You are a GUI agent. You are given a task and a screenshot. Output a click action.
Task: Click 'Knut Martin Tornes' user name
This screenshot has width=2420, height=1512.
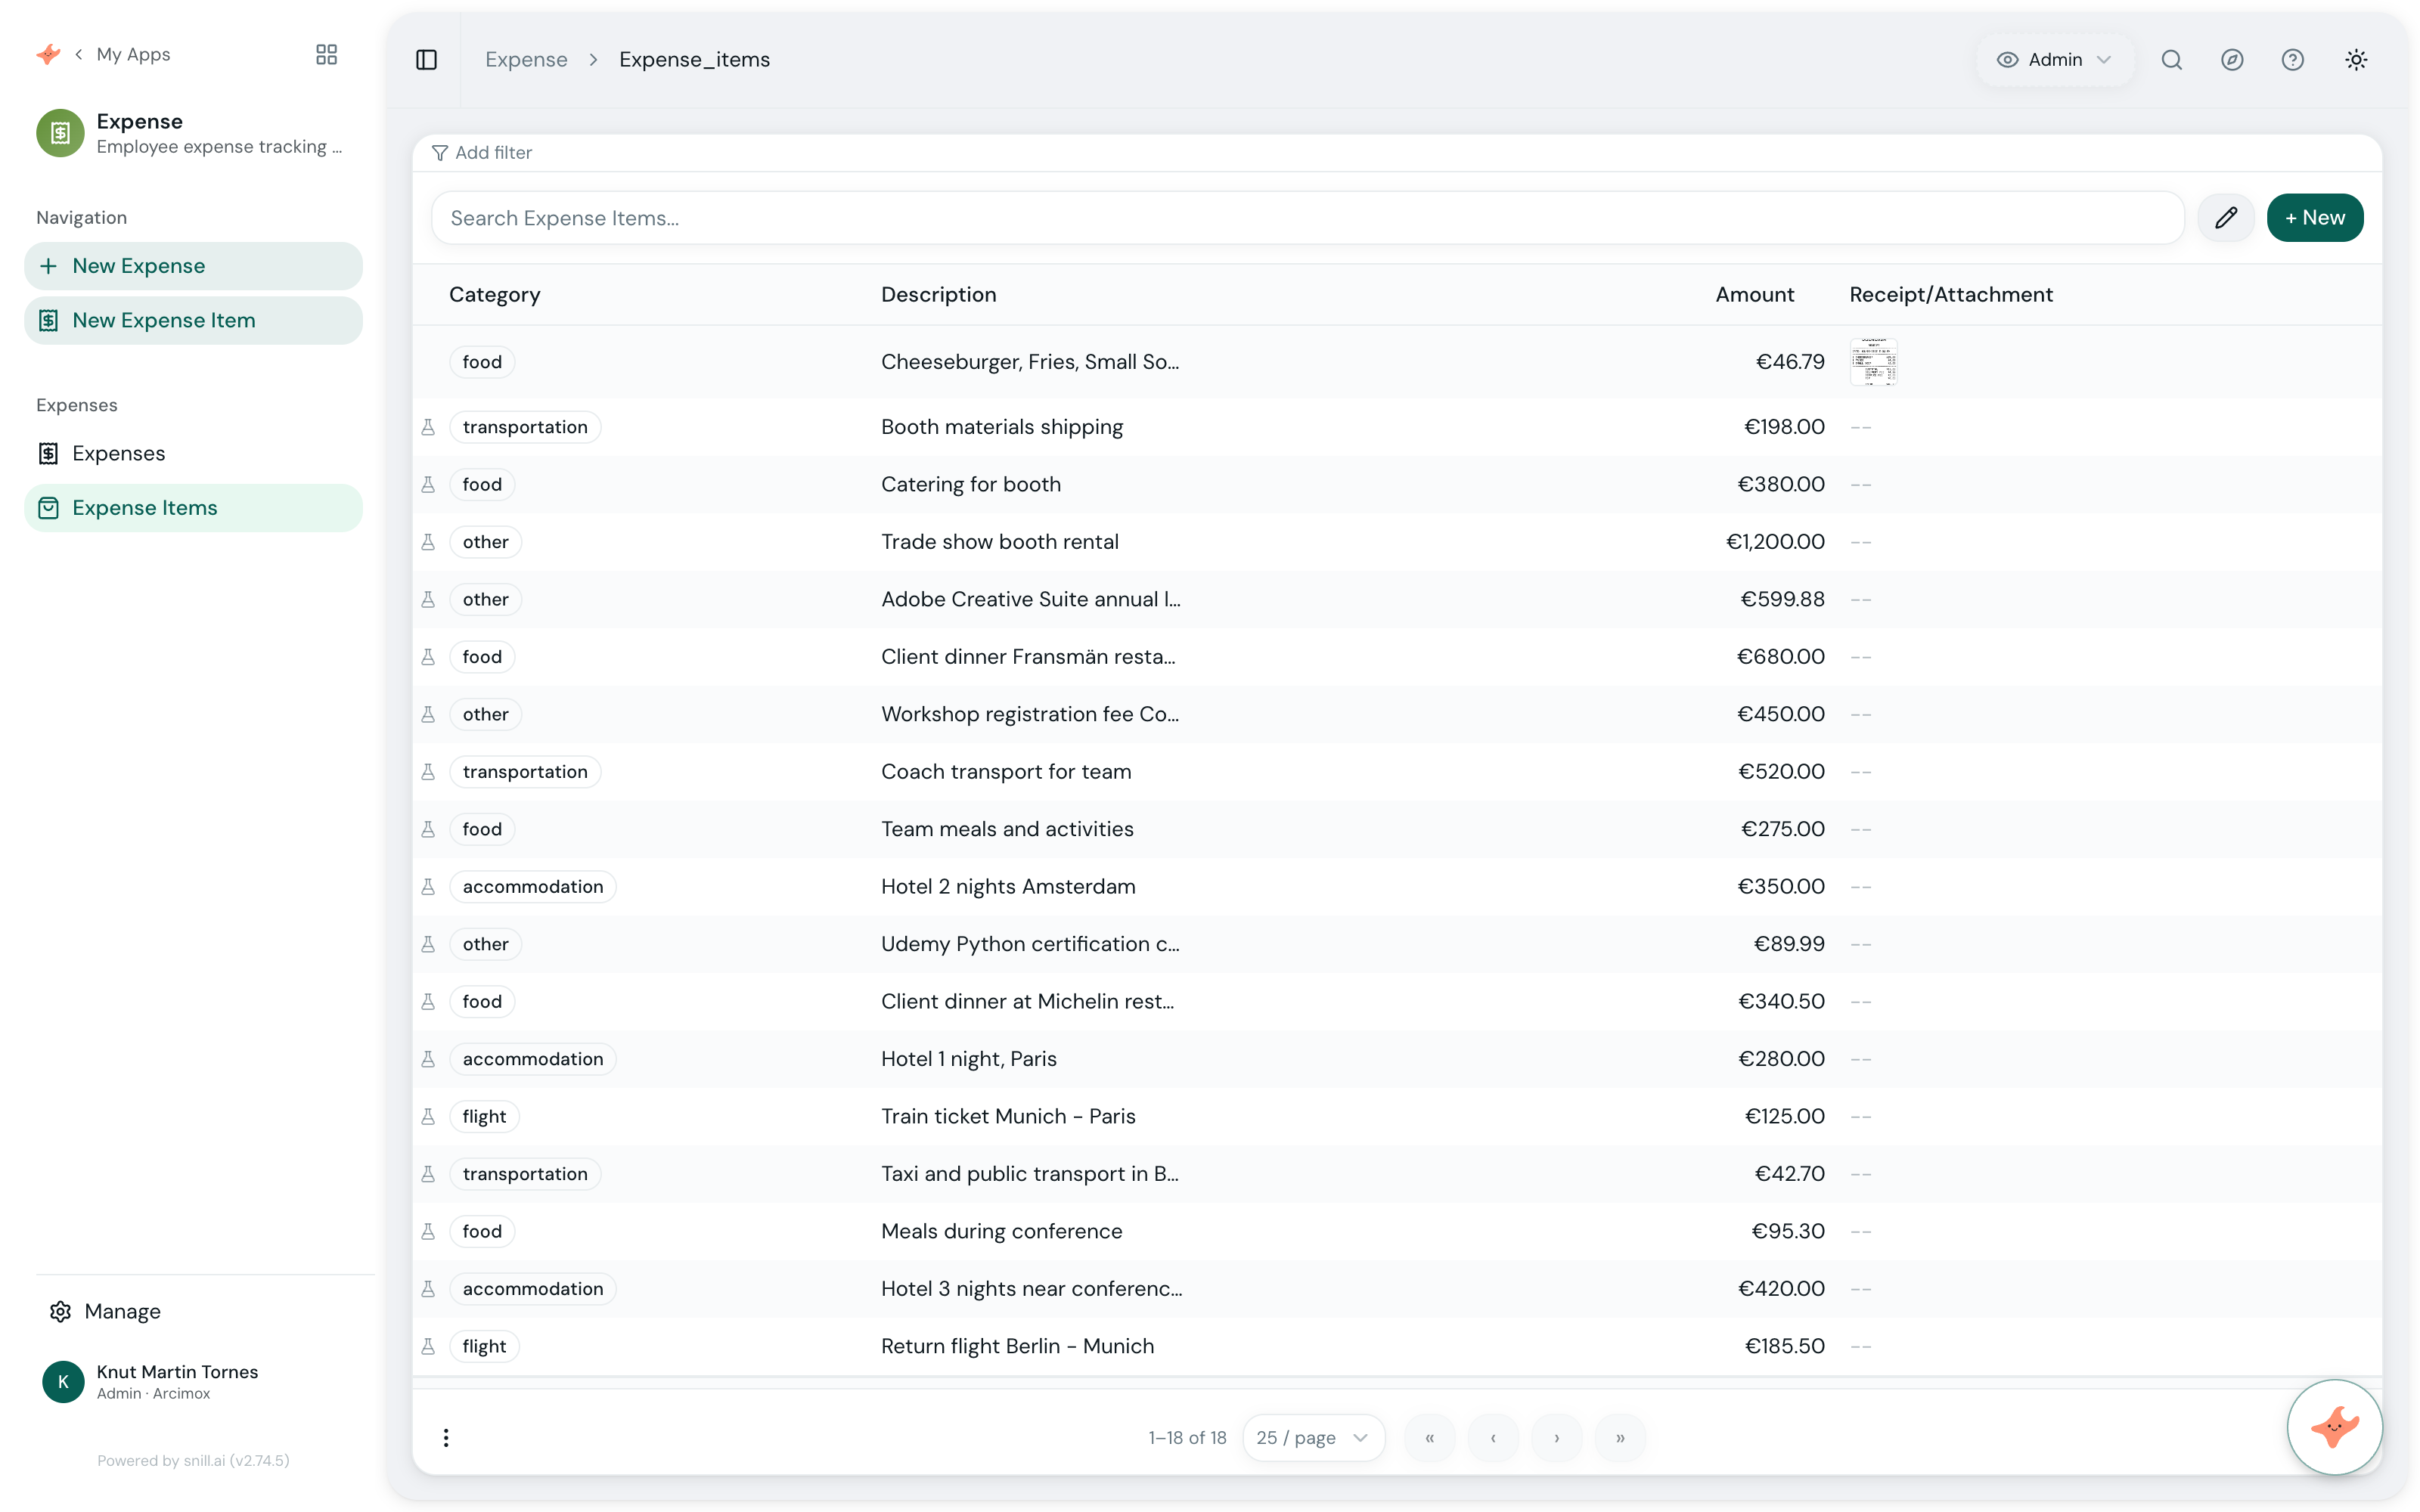click(177, 1372)
